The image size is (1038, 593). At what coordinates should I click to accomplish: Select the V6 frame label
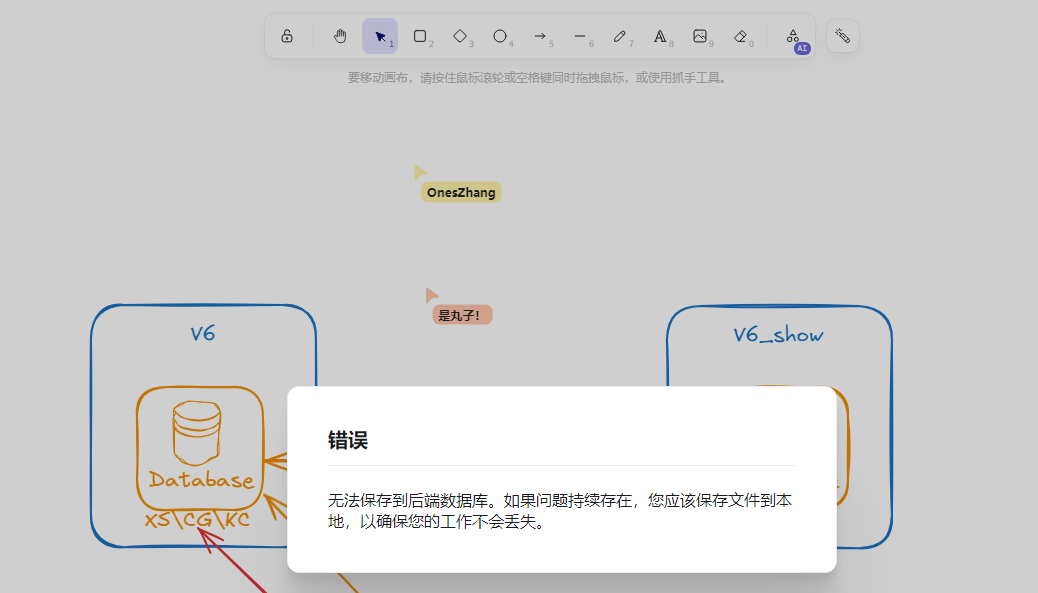point(201,332)
